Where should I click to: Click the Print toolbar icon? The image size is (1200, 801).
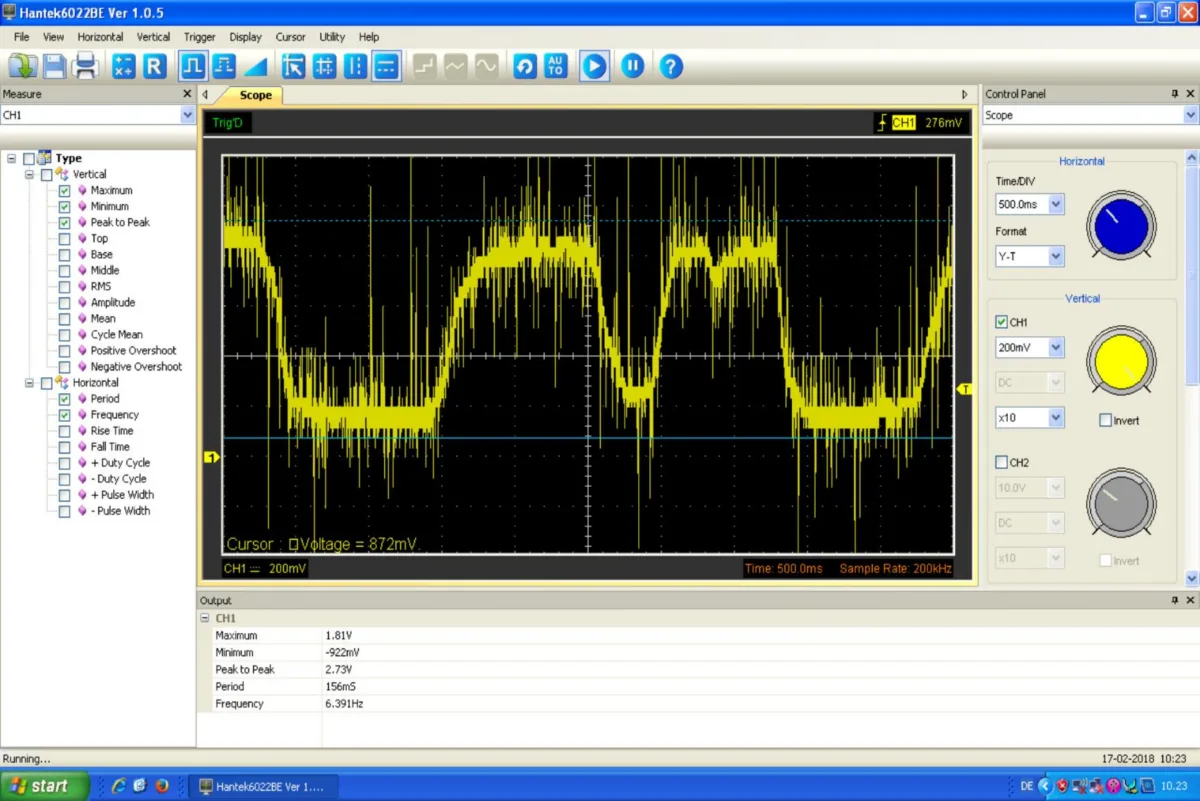(86, 66)
